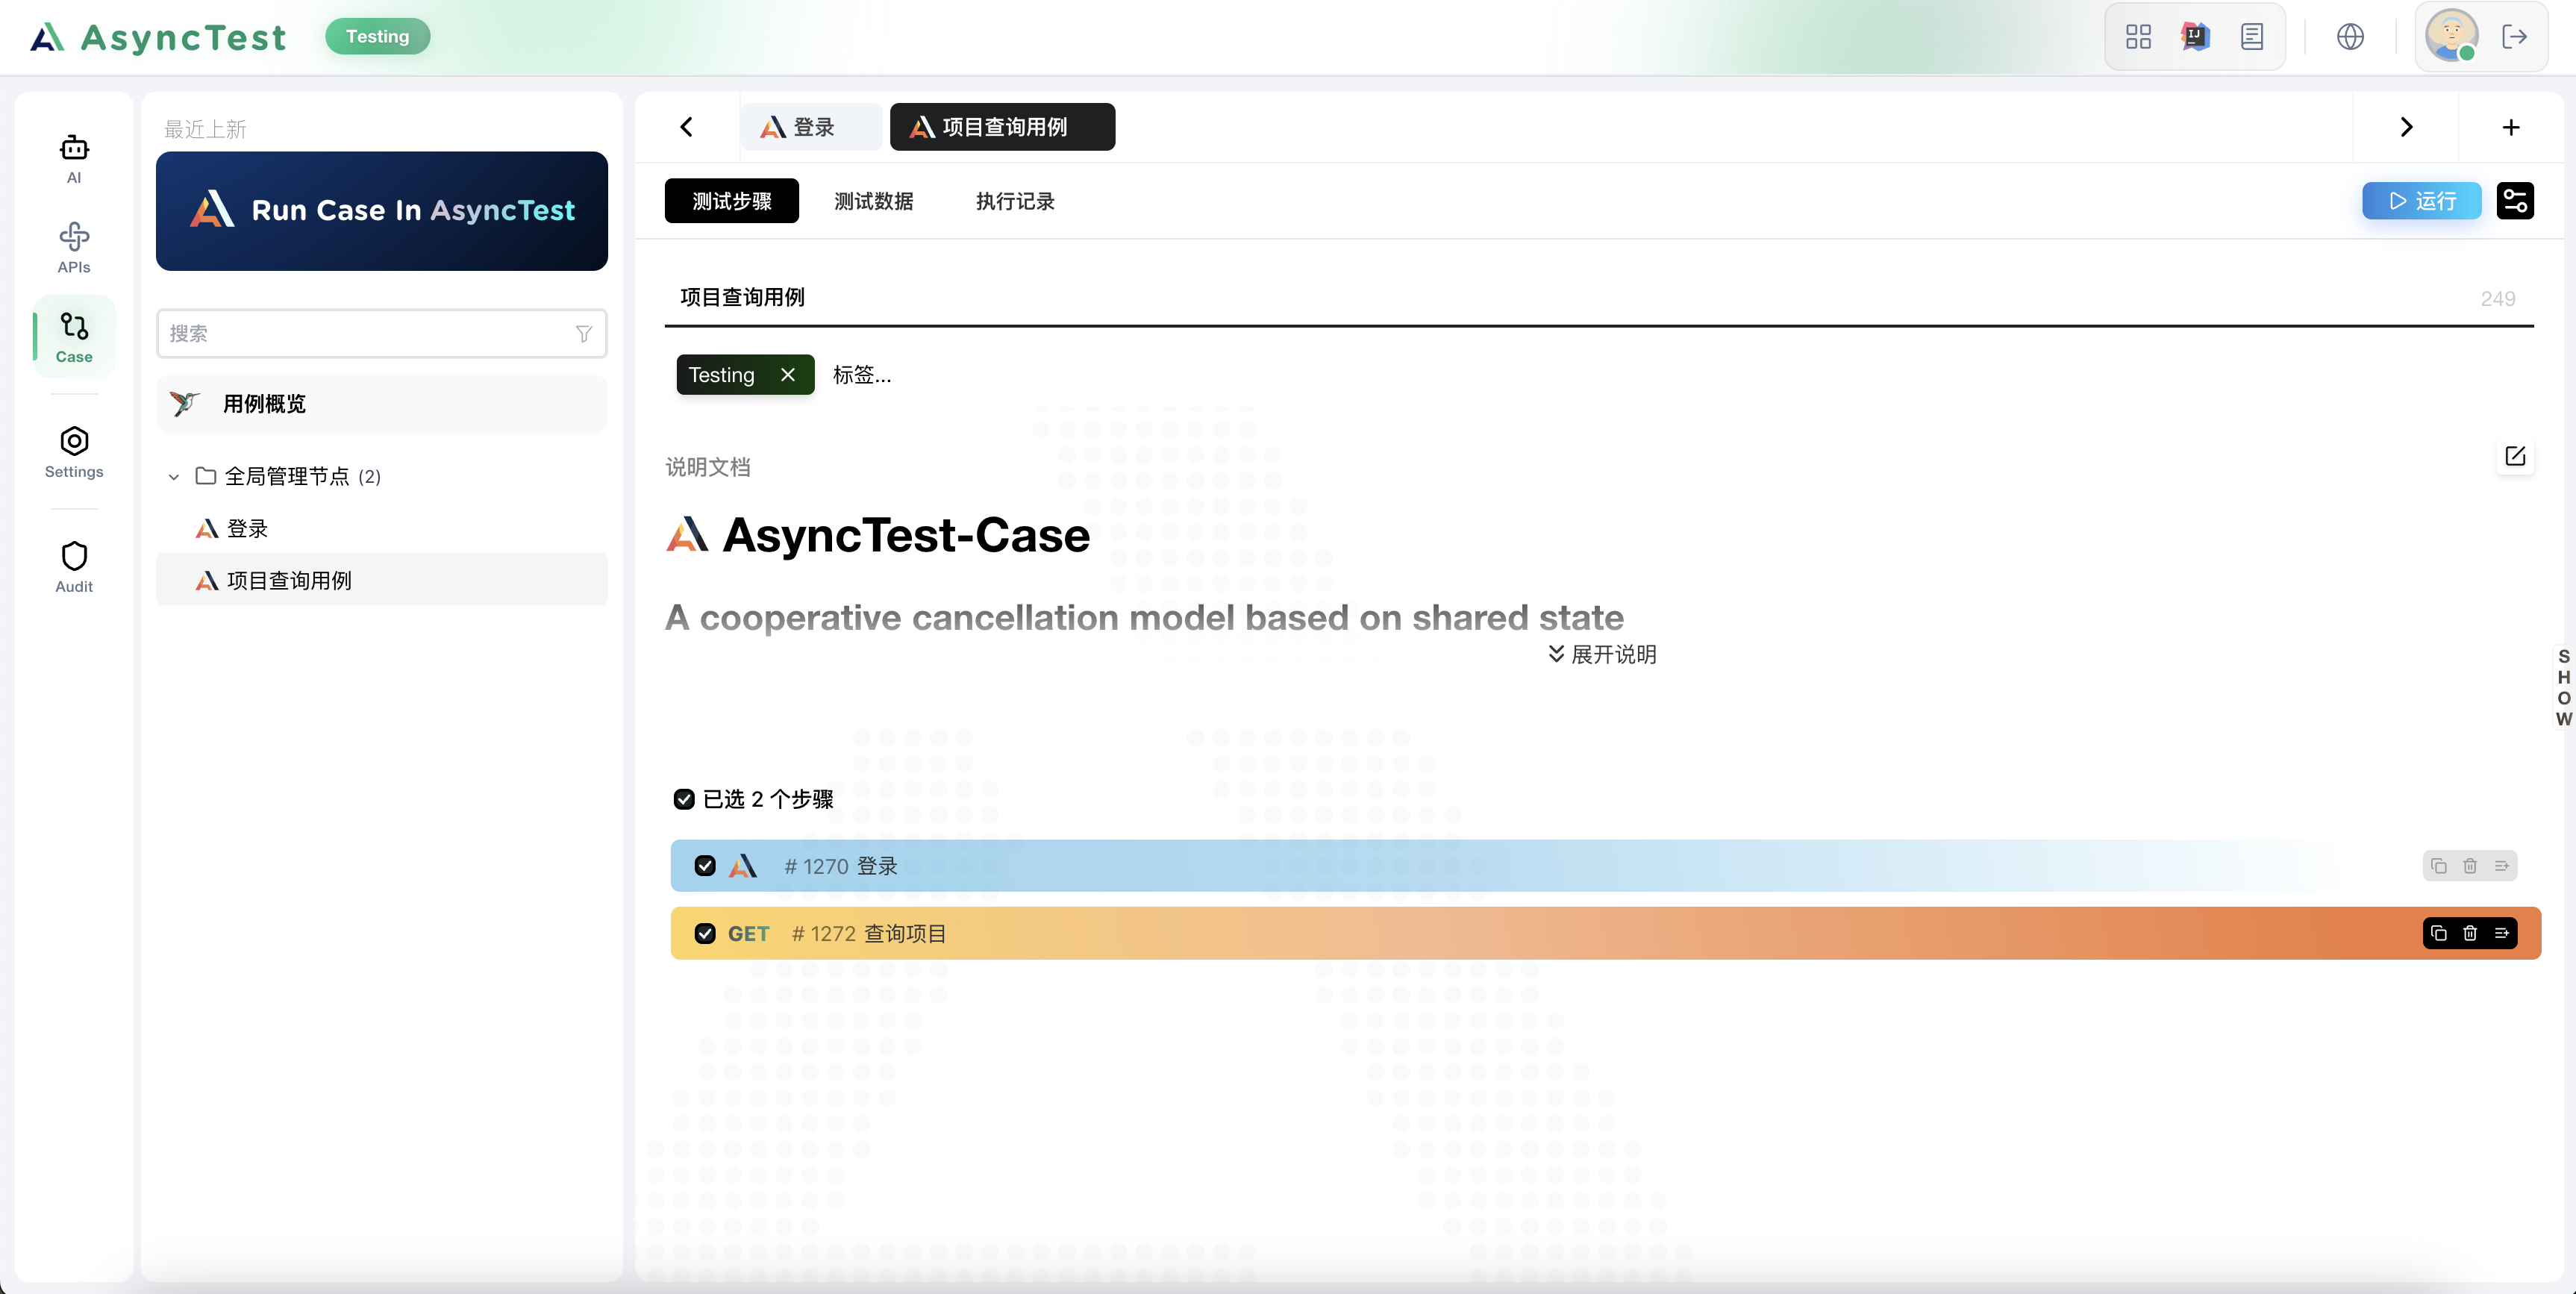2576x1294 pixels.
Task: Delete step 1272 查询项目 via trash icon
Action: pos(2470,933)
